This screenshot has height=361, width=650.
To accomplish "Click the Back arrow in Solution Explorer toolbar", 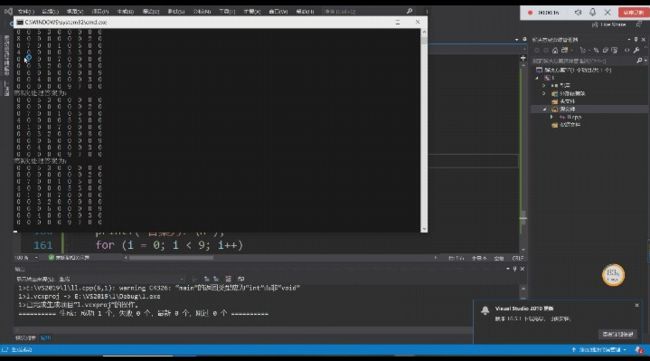I will (x=537, y=50).
